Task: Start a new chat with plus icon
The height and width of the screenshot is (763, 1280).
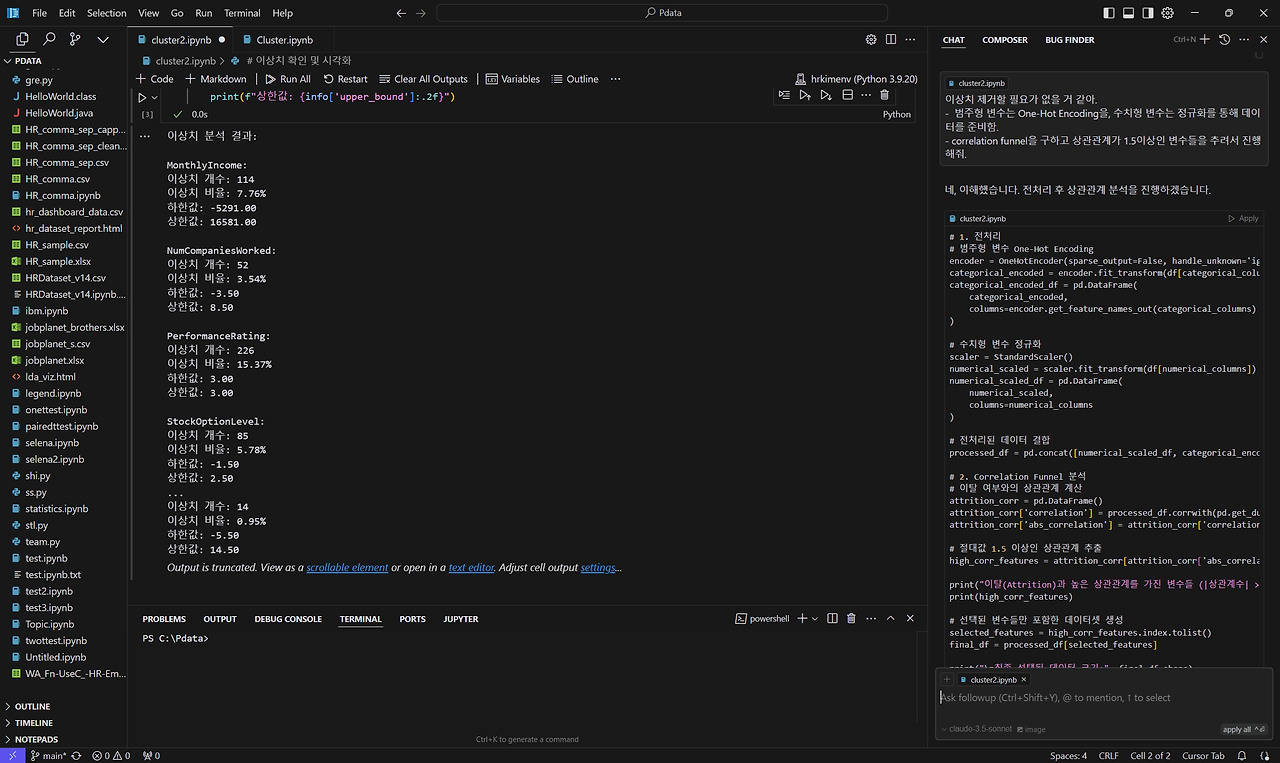Action: 1205,40
